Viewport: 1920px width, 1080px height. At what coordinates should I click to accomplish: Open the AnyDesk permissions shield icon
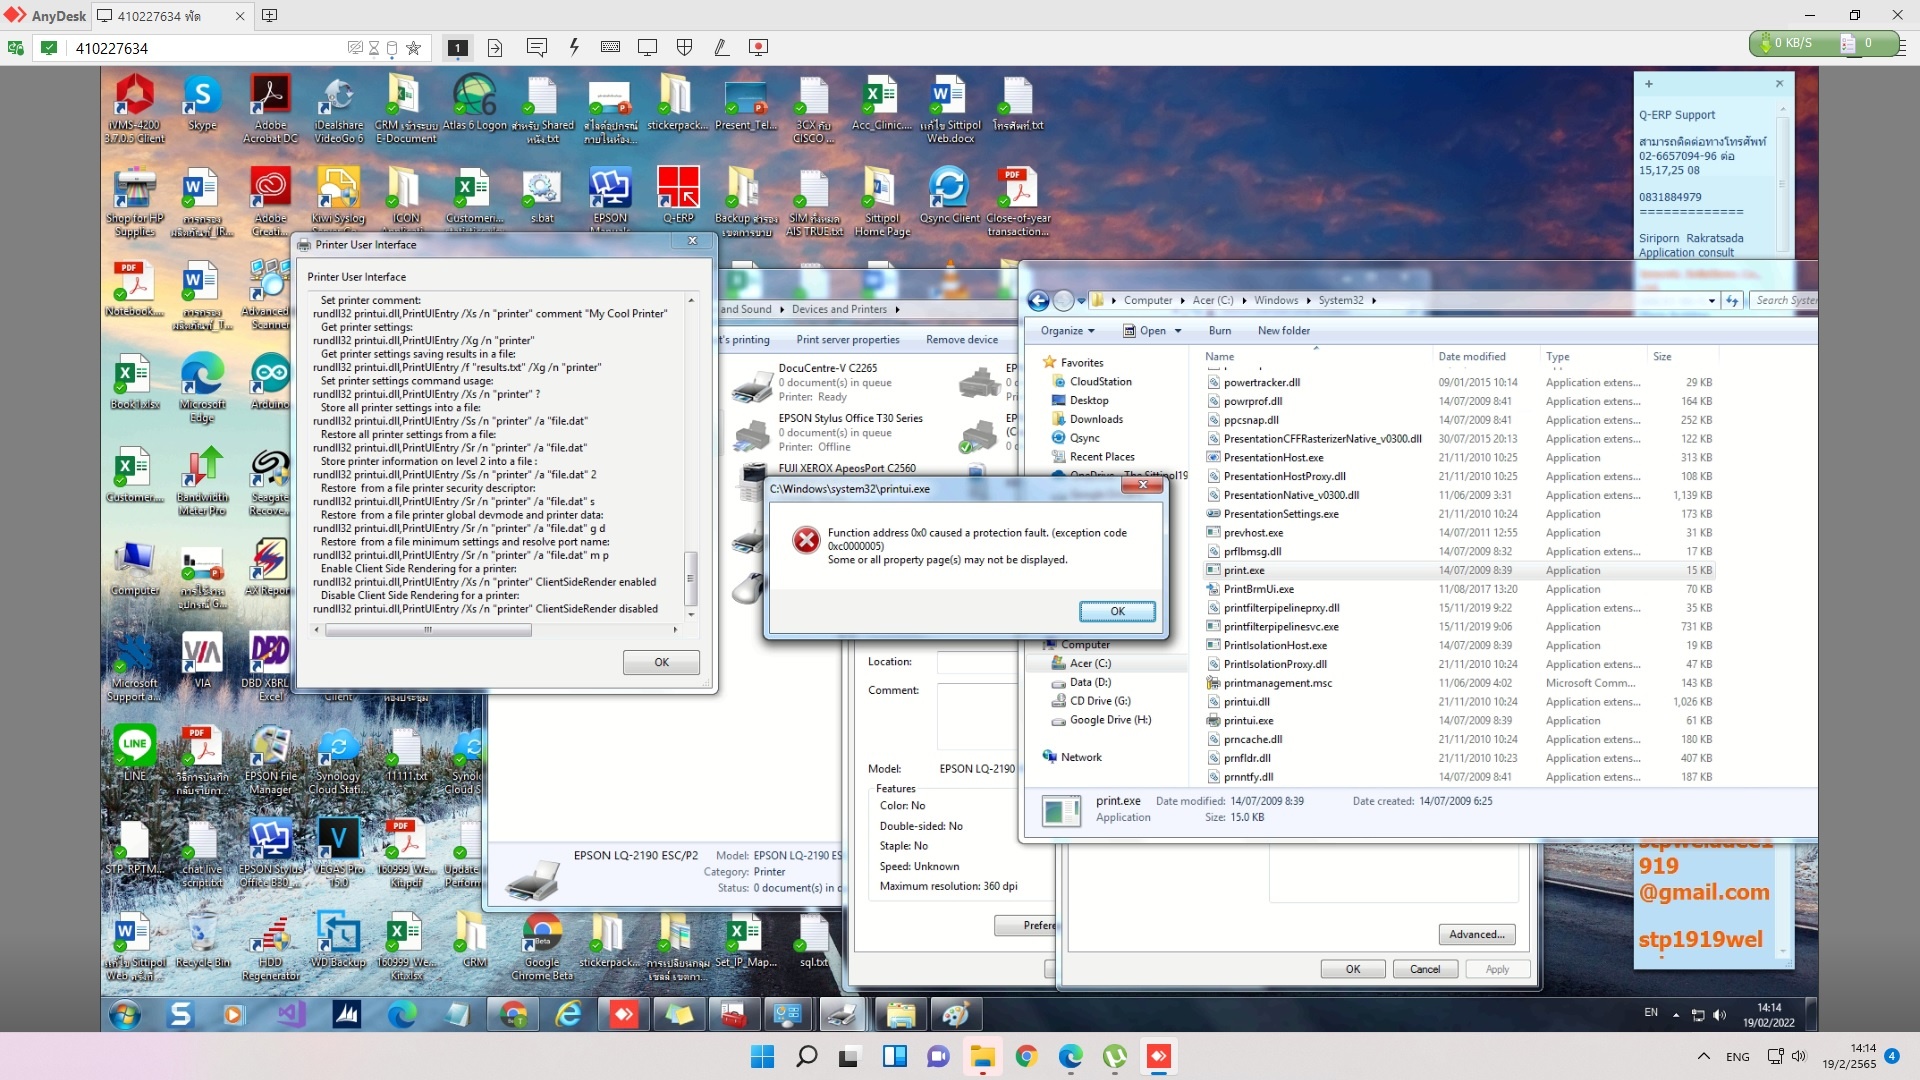[x=685, y=47]
